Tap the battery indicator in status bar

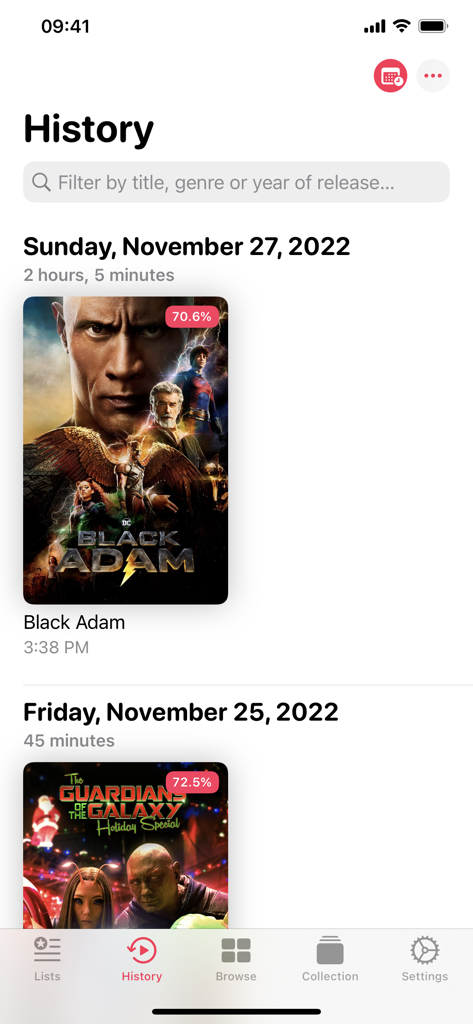click(433, 26)
